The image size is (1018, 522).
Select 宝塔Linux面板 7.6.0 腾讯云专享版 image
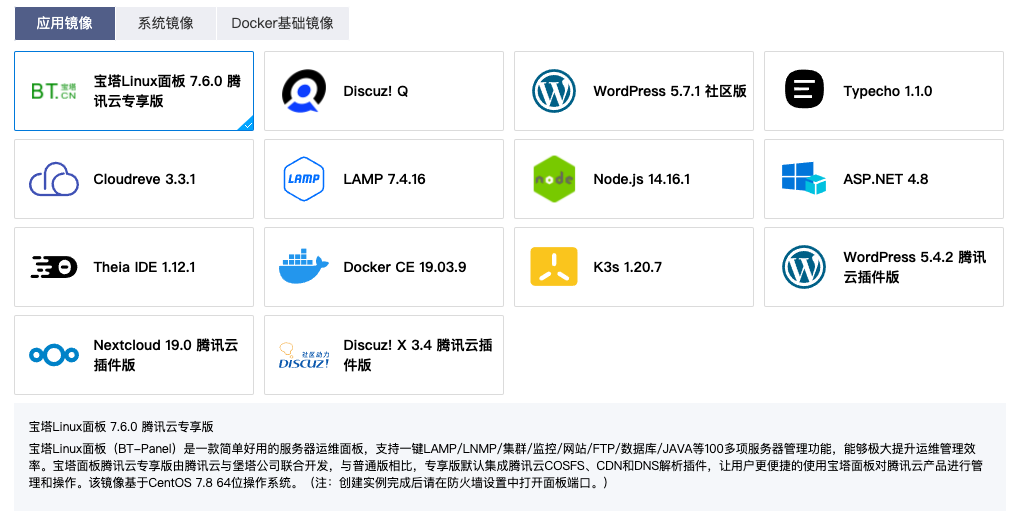click(x=167, y=91)
